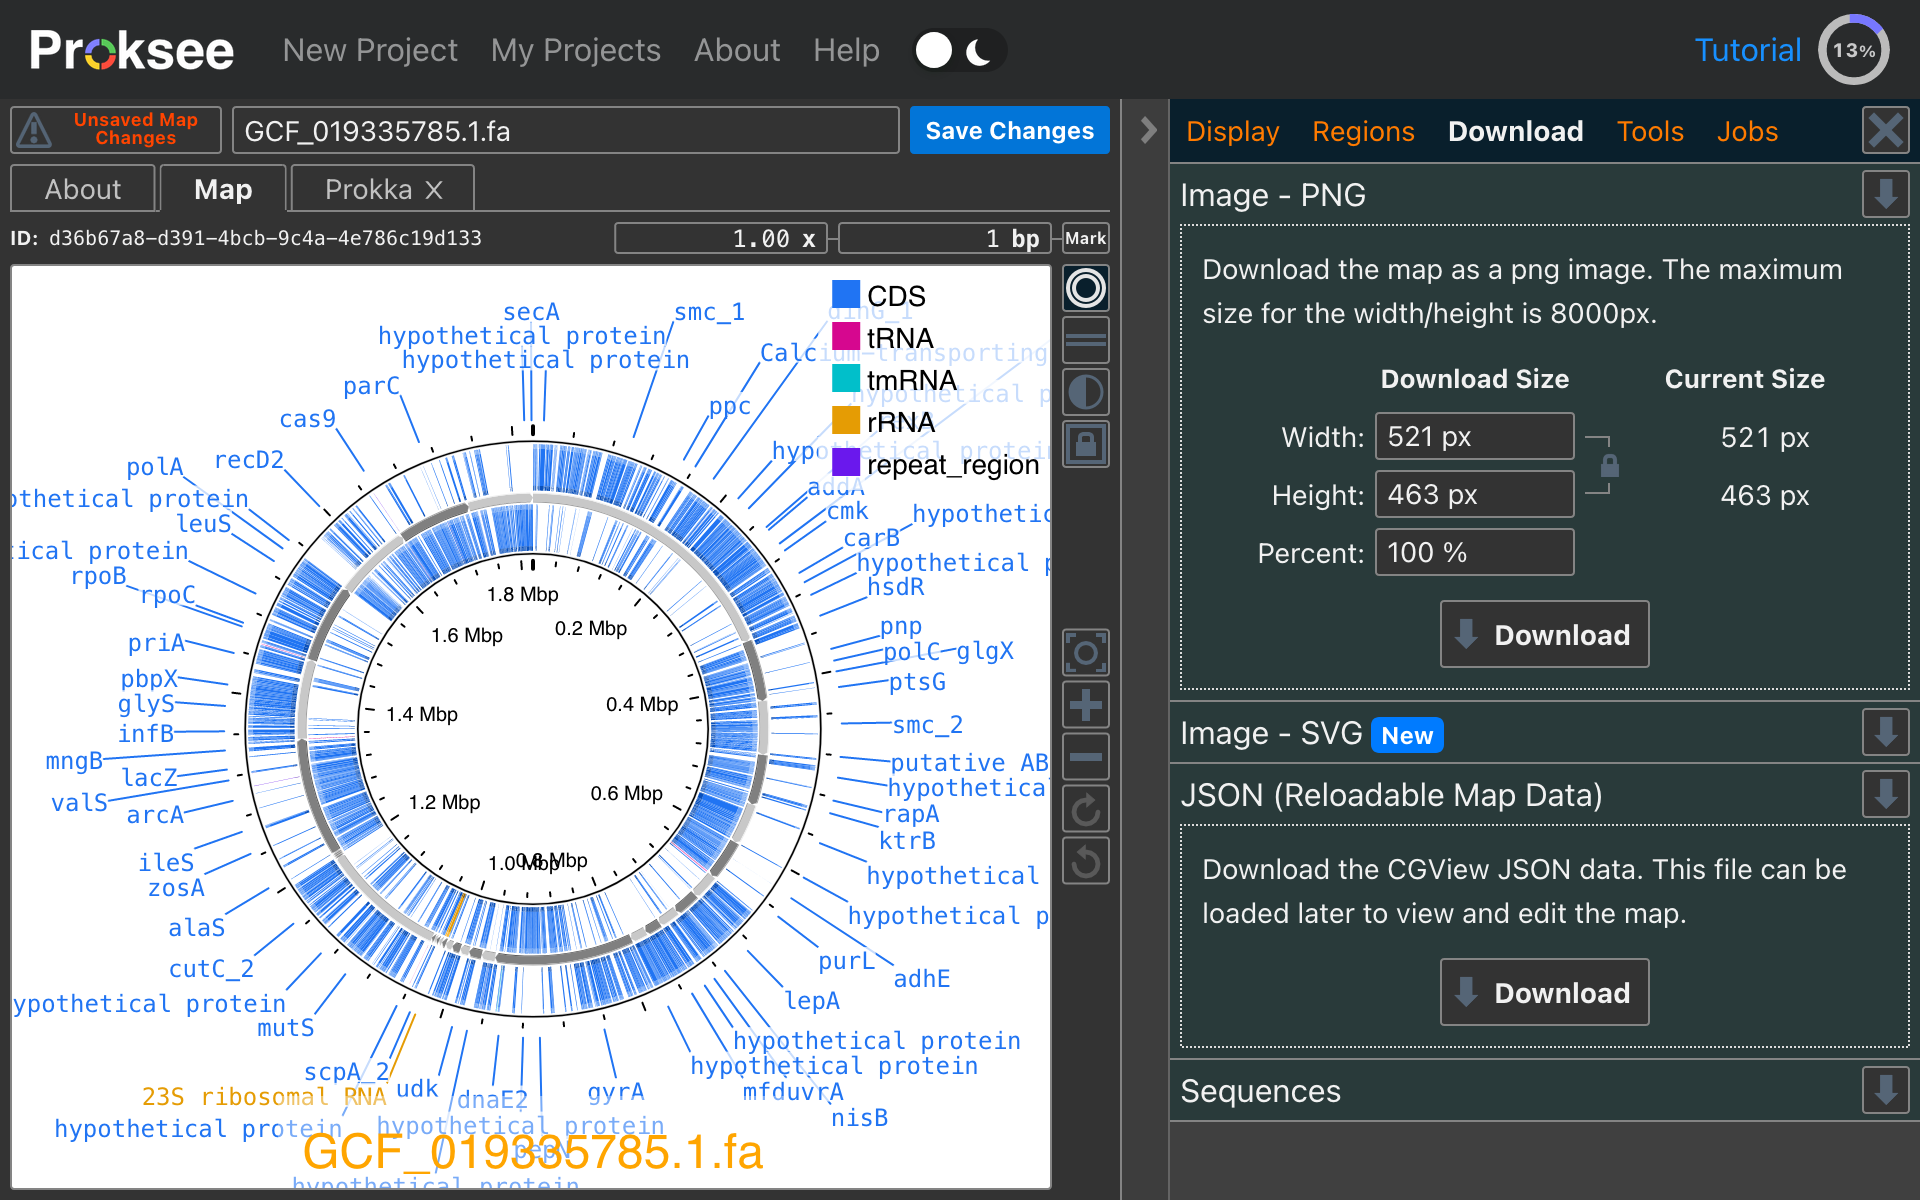
Task: Close the Prokka tab
Action: [x=434, y=190]
